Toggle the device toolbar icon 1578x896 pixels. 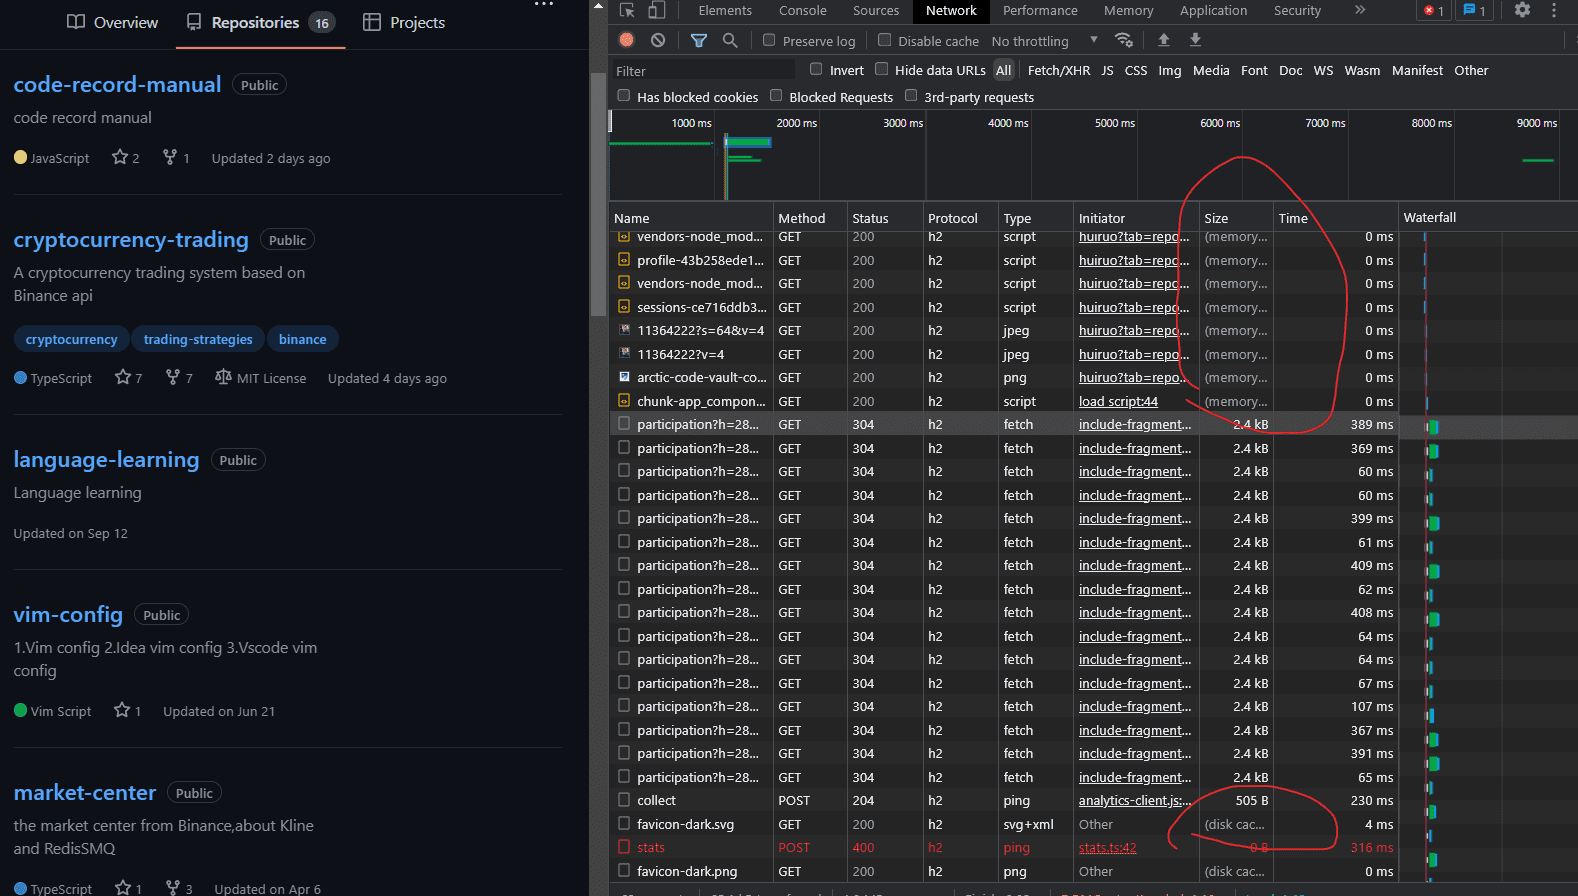(657, 11)
